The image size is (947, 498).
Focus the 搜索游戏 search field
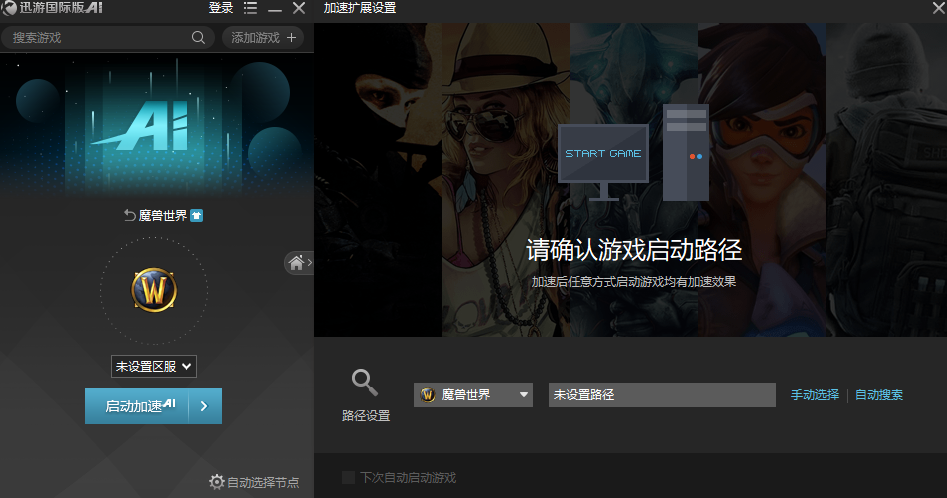pos(108,37)
